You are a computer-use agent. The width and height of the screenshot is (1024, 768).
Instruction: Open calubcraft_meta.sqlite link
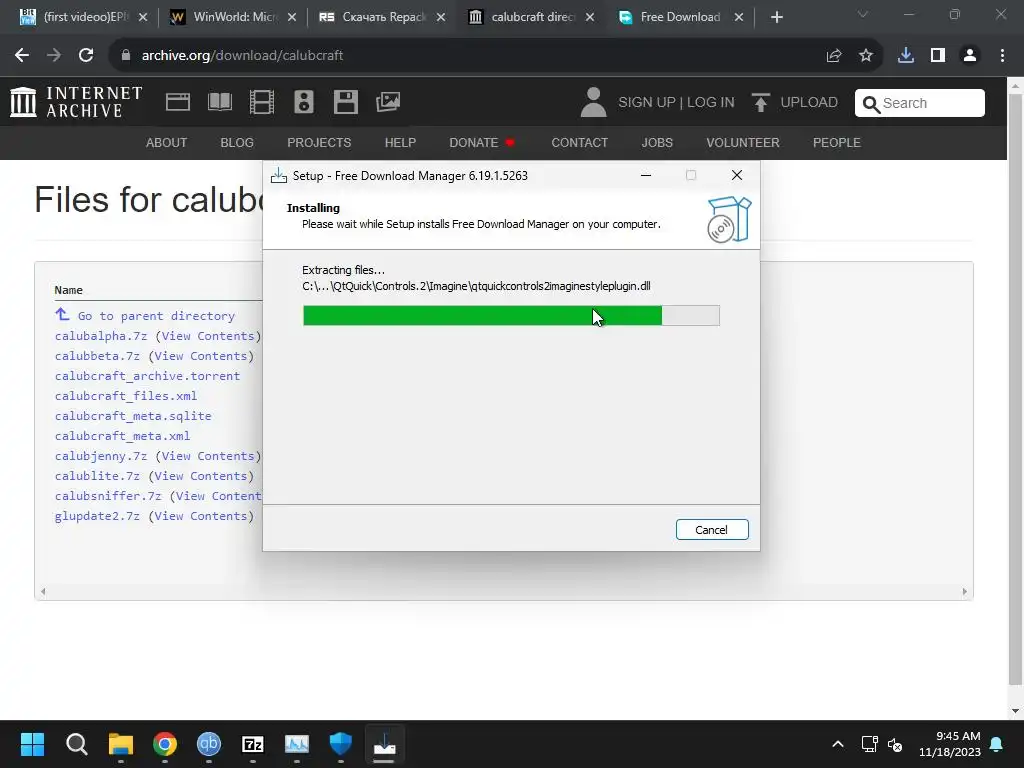click(x=133, y=416)
